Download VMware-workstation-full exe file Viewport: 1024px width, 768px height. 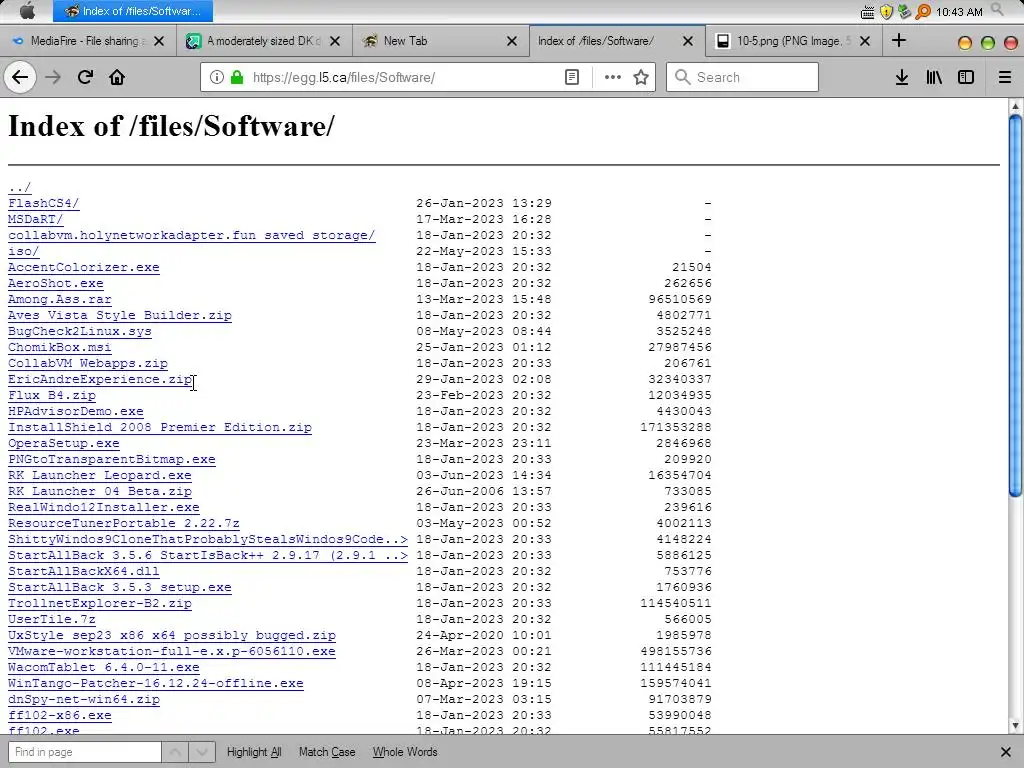coord(172,651)
